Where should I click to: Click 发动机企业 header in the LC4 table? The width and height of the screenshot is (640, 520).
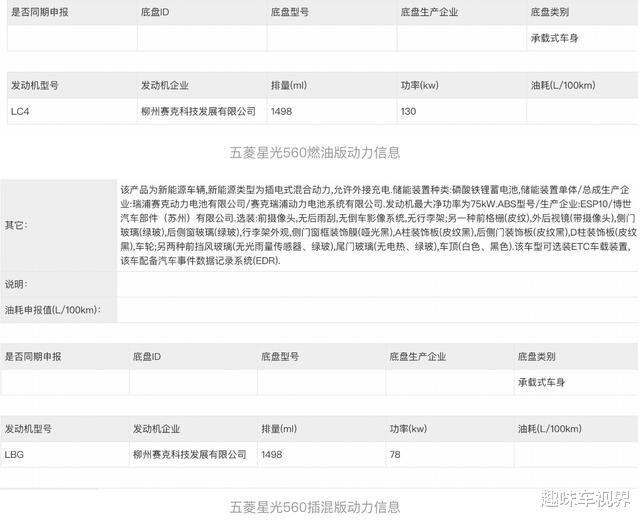click(x=164, y=85)
